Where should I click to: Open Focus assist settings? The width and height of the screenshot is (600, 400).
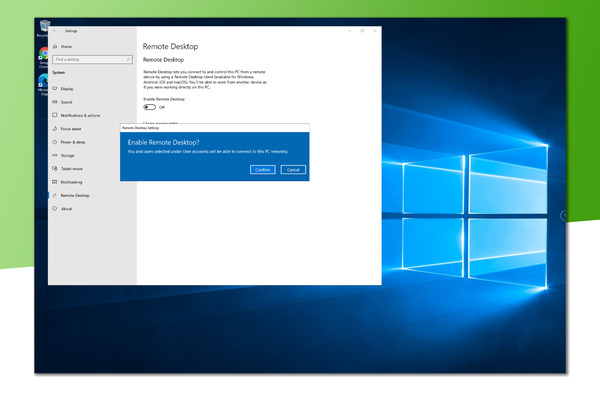(x=72, y=129)
